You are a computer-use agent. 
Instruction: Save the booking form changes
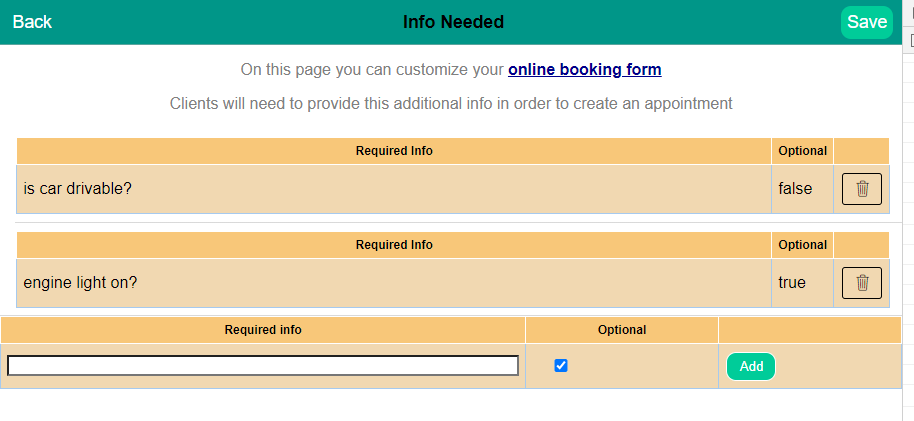tap(866, 22)
